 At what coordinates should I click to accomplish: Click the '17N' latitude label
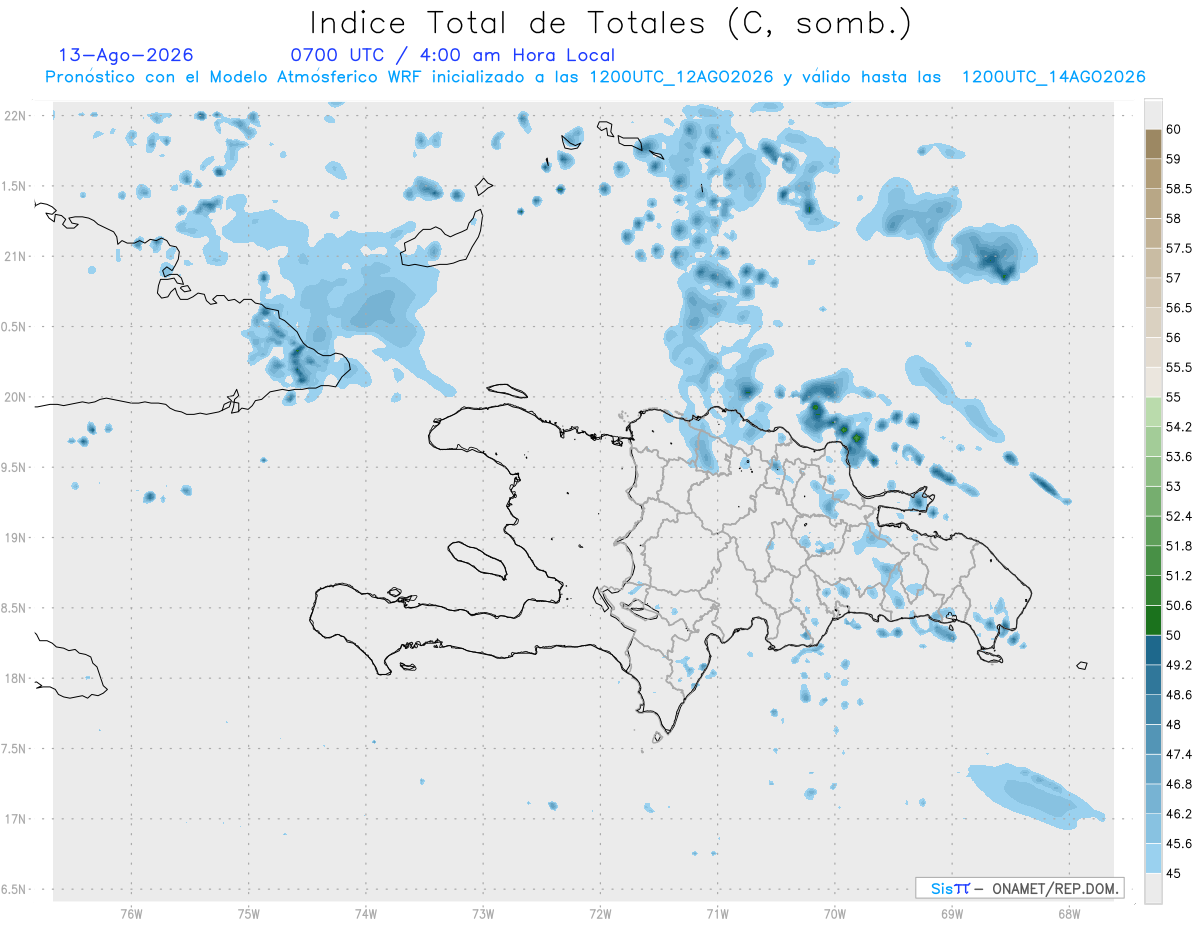(16, 818)
